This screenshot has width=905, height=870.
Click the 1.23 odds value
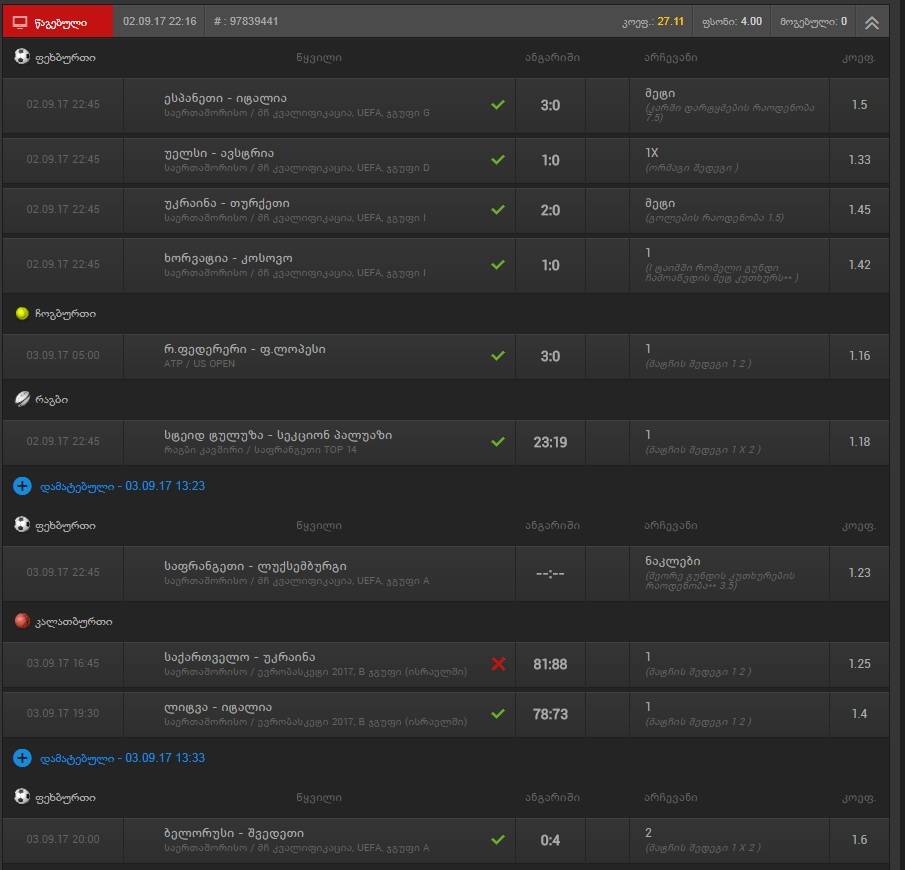click(x=859, y=573)
